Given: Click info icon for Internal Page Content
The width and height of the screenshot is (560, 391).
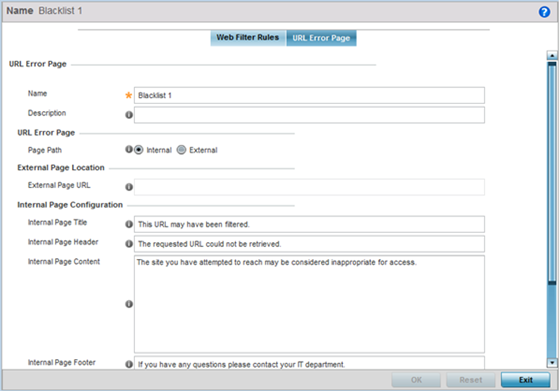Looking at the screenshot, I should (129, 304).
